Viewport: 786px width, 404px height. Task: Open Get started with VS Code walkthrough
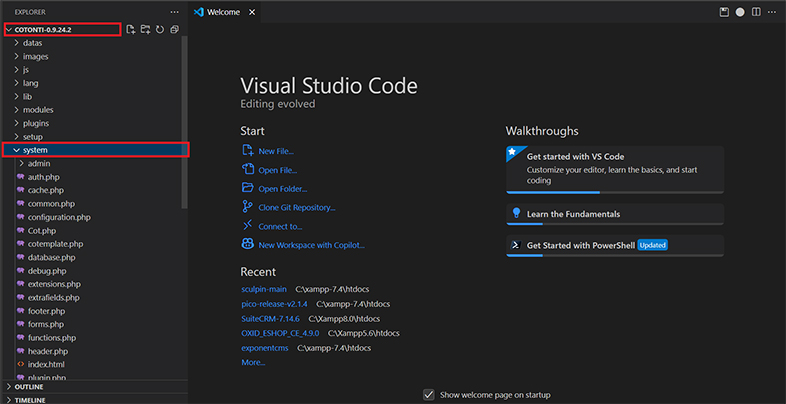(x=615, y=169)
